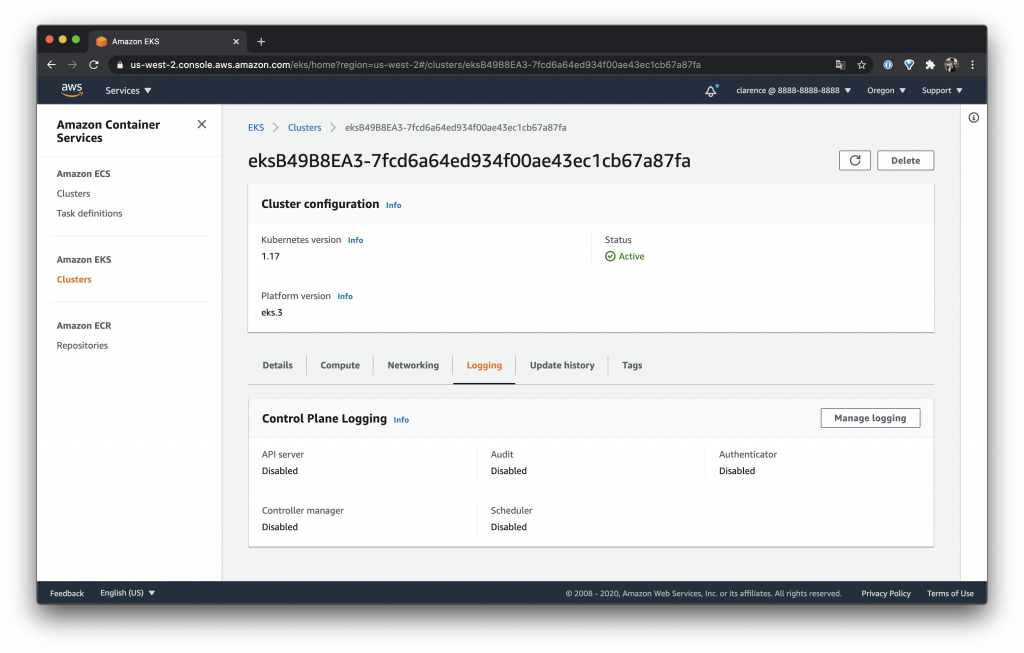Image resolution: width=1024 pixels, height=653 pixels.
Task: Open Task definitions in sidebar
Action: coord(89,214)
